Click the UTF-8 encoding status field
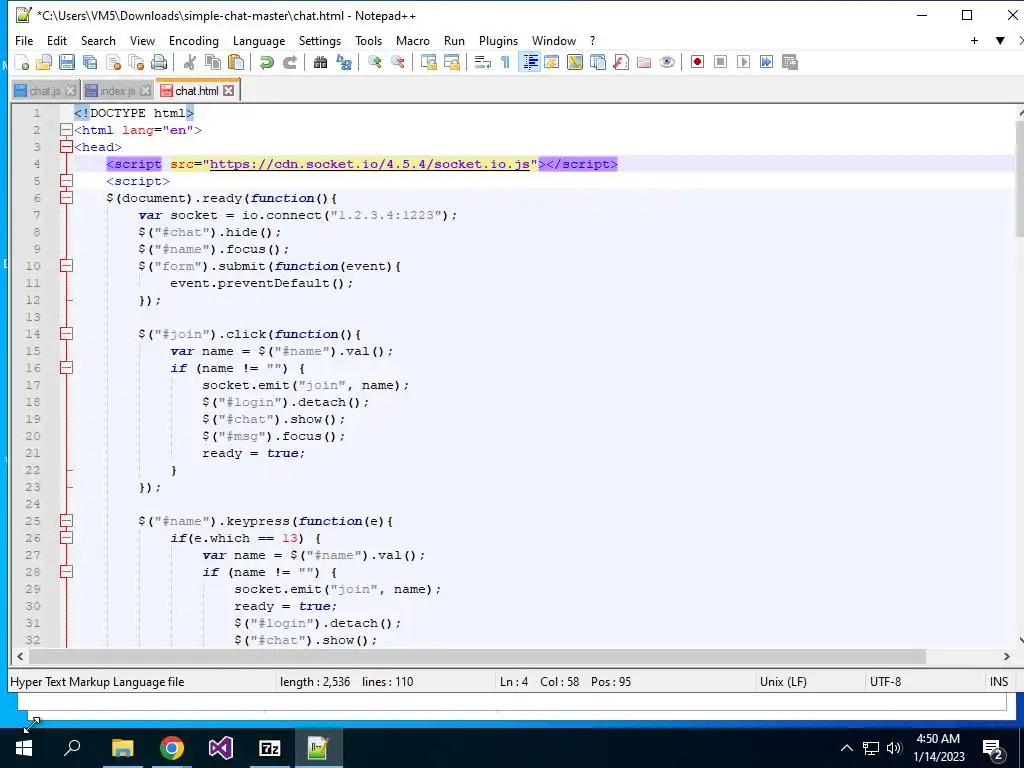1024x768 pixels. coord(885,682)
